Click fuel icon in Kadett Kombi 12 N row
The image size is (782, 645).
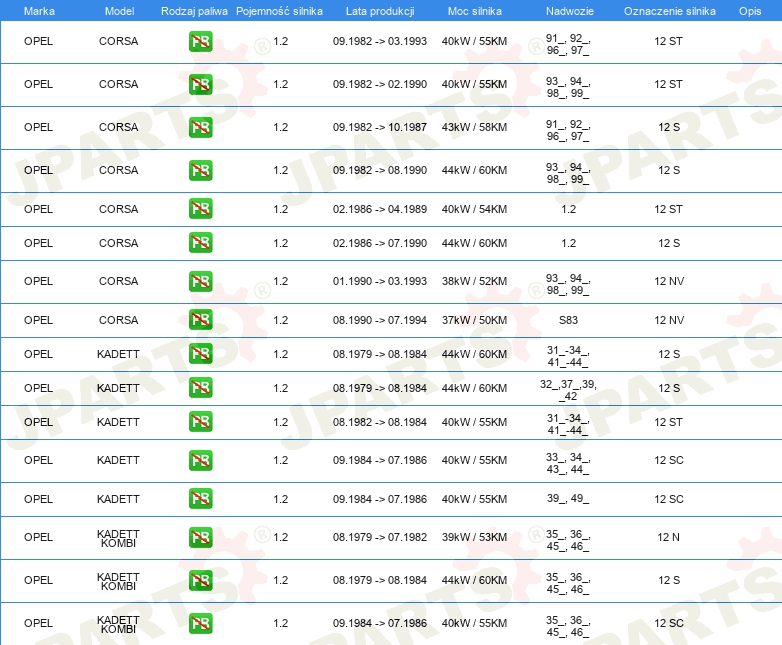[x=200, y=537]
